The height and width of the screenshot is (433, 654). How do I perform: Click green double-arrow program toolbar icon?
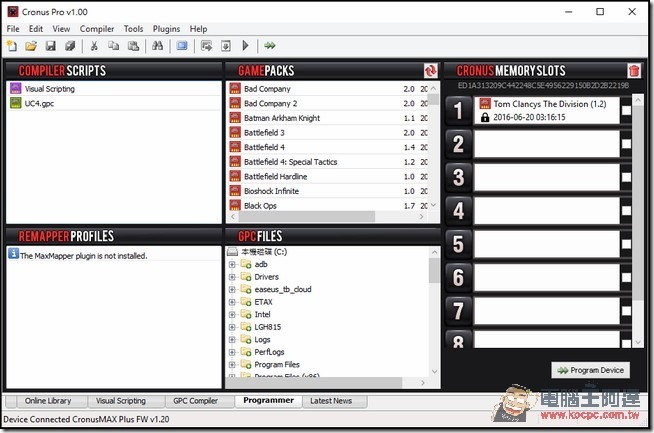click(270, 45)
